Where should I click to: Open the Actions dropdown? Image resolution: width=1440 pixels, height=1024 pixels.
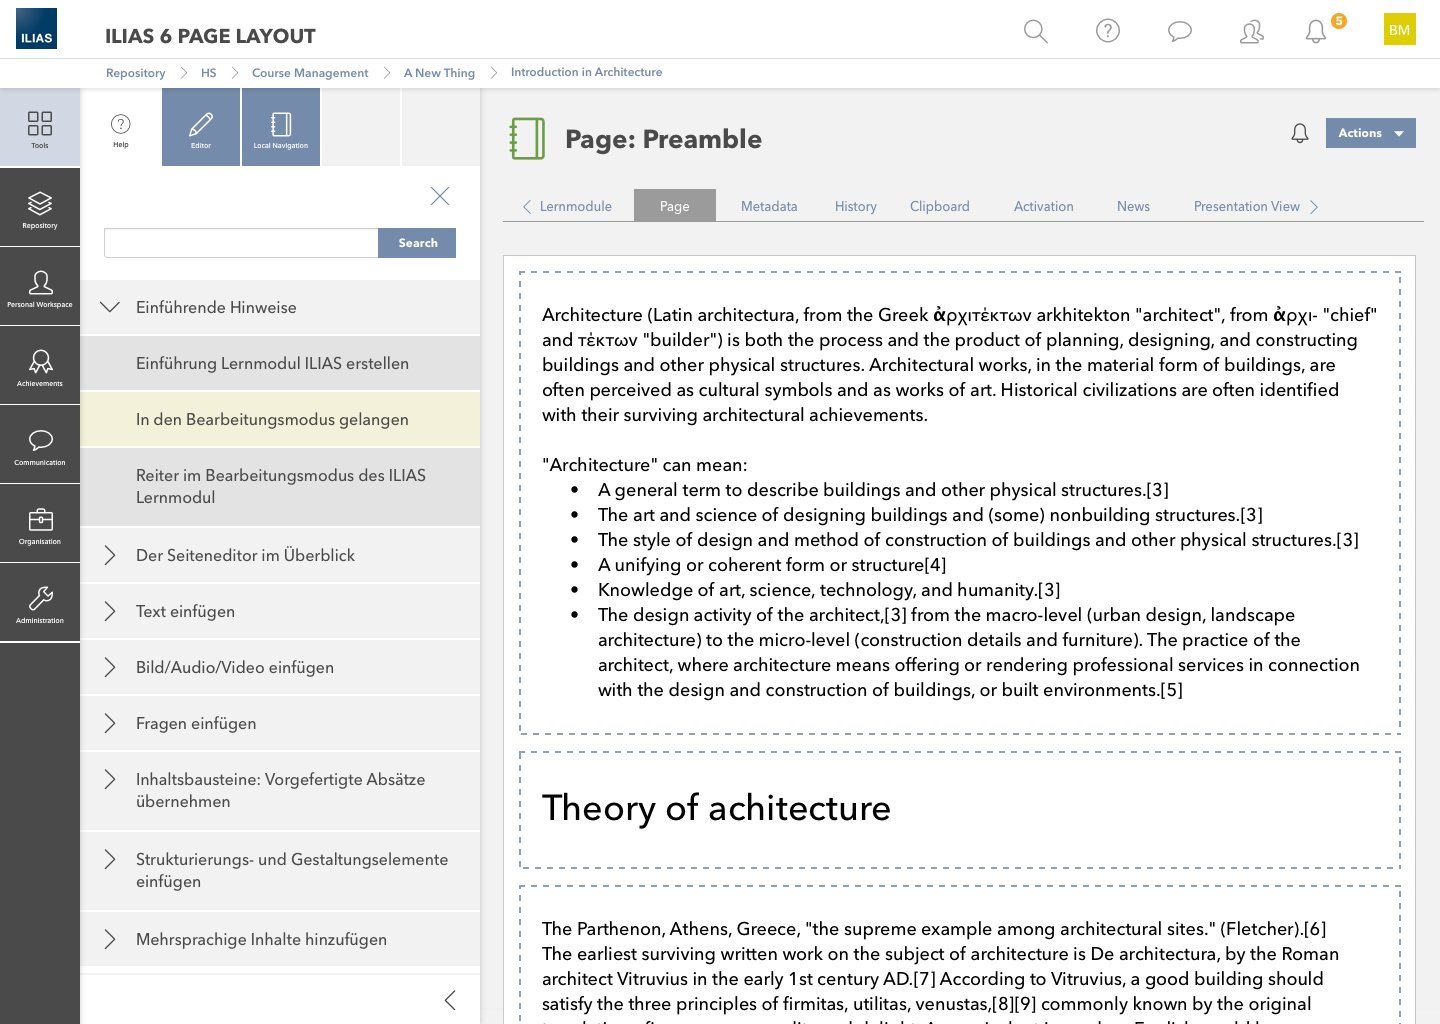[x=1370, y=133]
